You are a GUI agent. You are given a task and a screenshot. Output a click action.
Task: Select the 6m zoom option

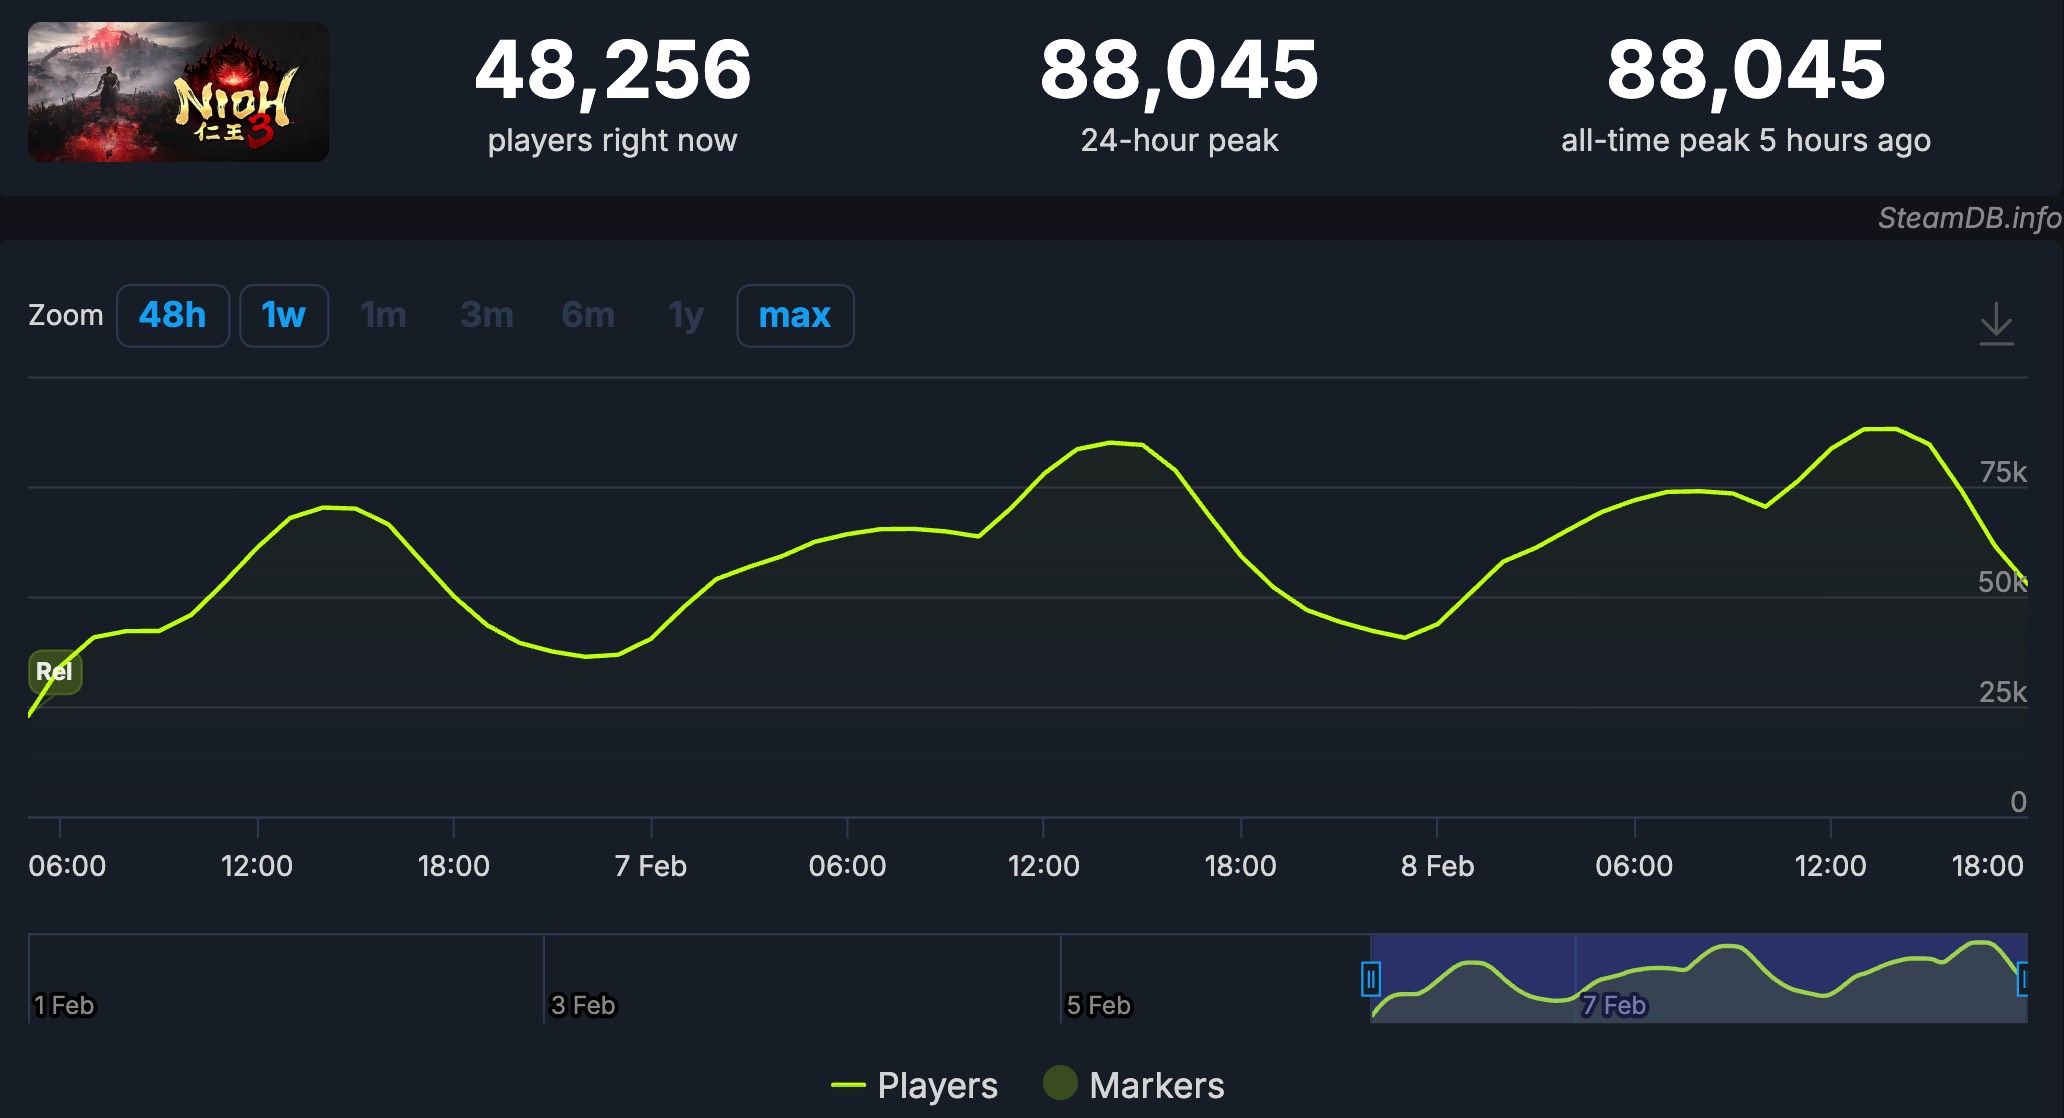tap(588, 316)
